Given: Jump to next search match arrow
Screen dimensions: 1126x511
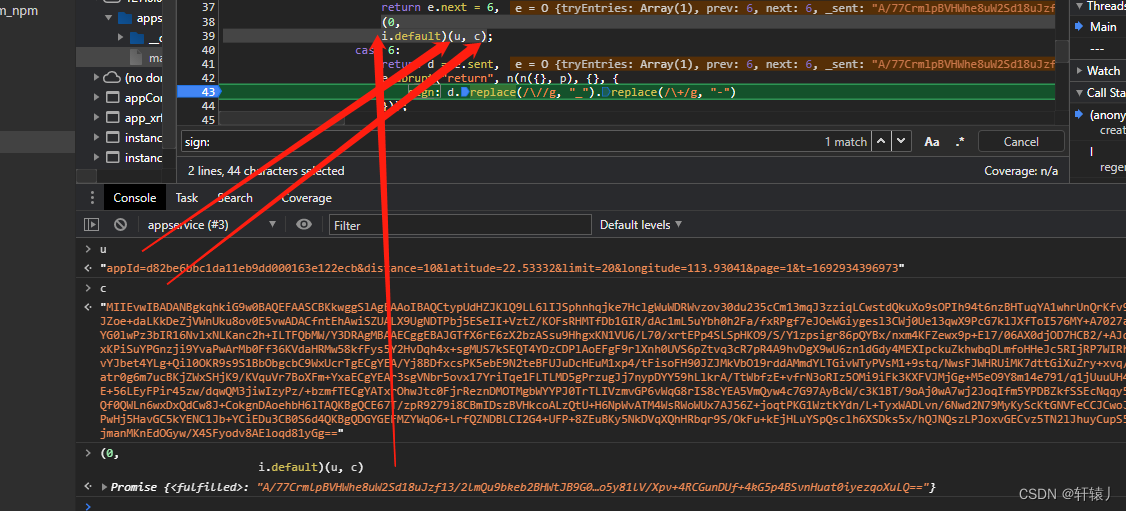Looking at the screenshot, I should pos(901,141).
